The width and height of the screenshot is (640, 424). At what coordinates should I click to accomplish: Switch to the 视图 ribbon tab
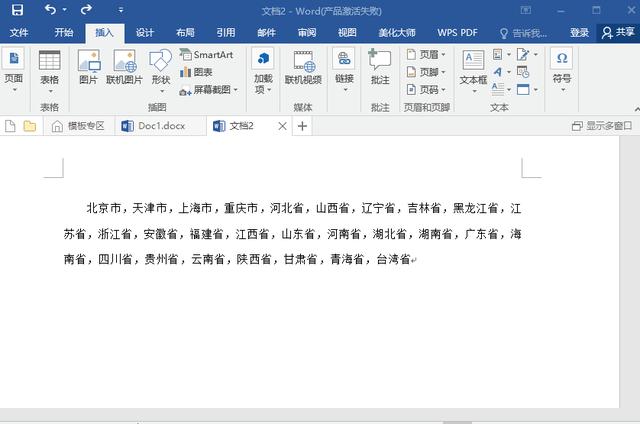click(x=347, y=33)
